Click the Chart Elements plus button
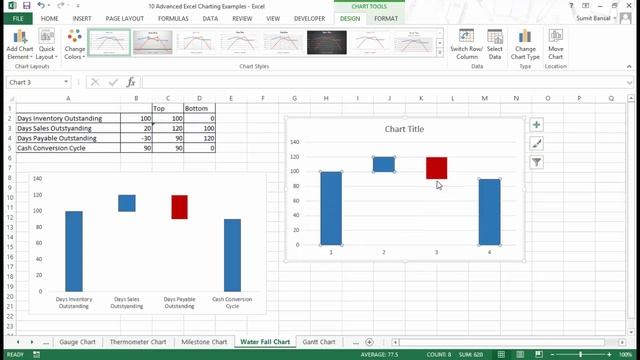Screen dimensions: 640x360 536,125
